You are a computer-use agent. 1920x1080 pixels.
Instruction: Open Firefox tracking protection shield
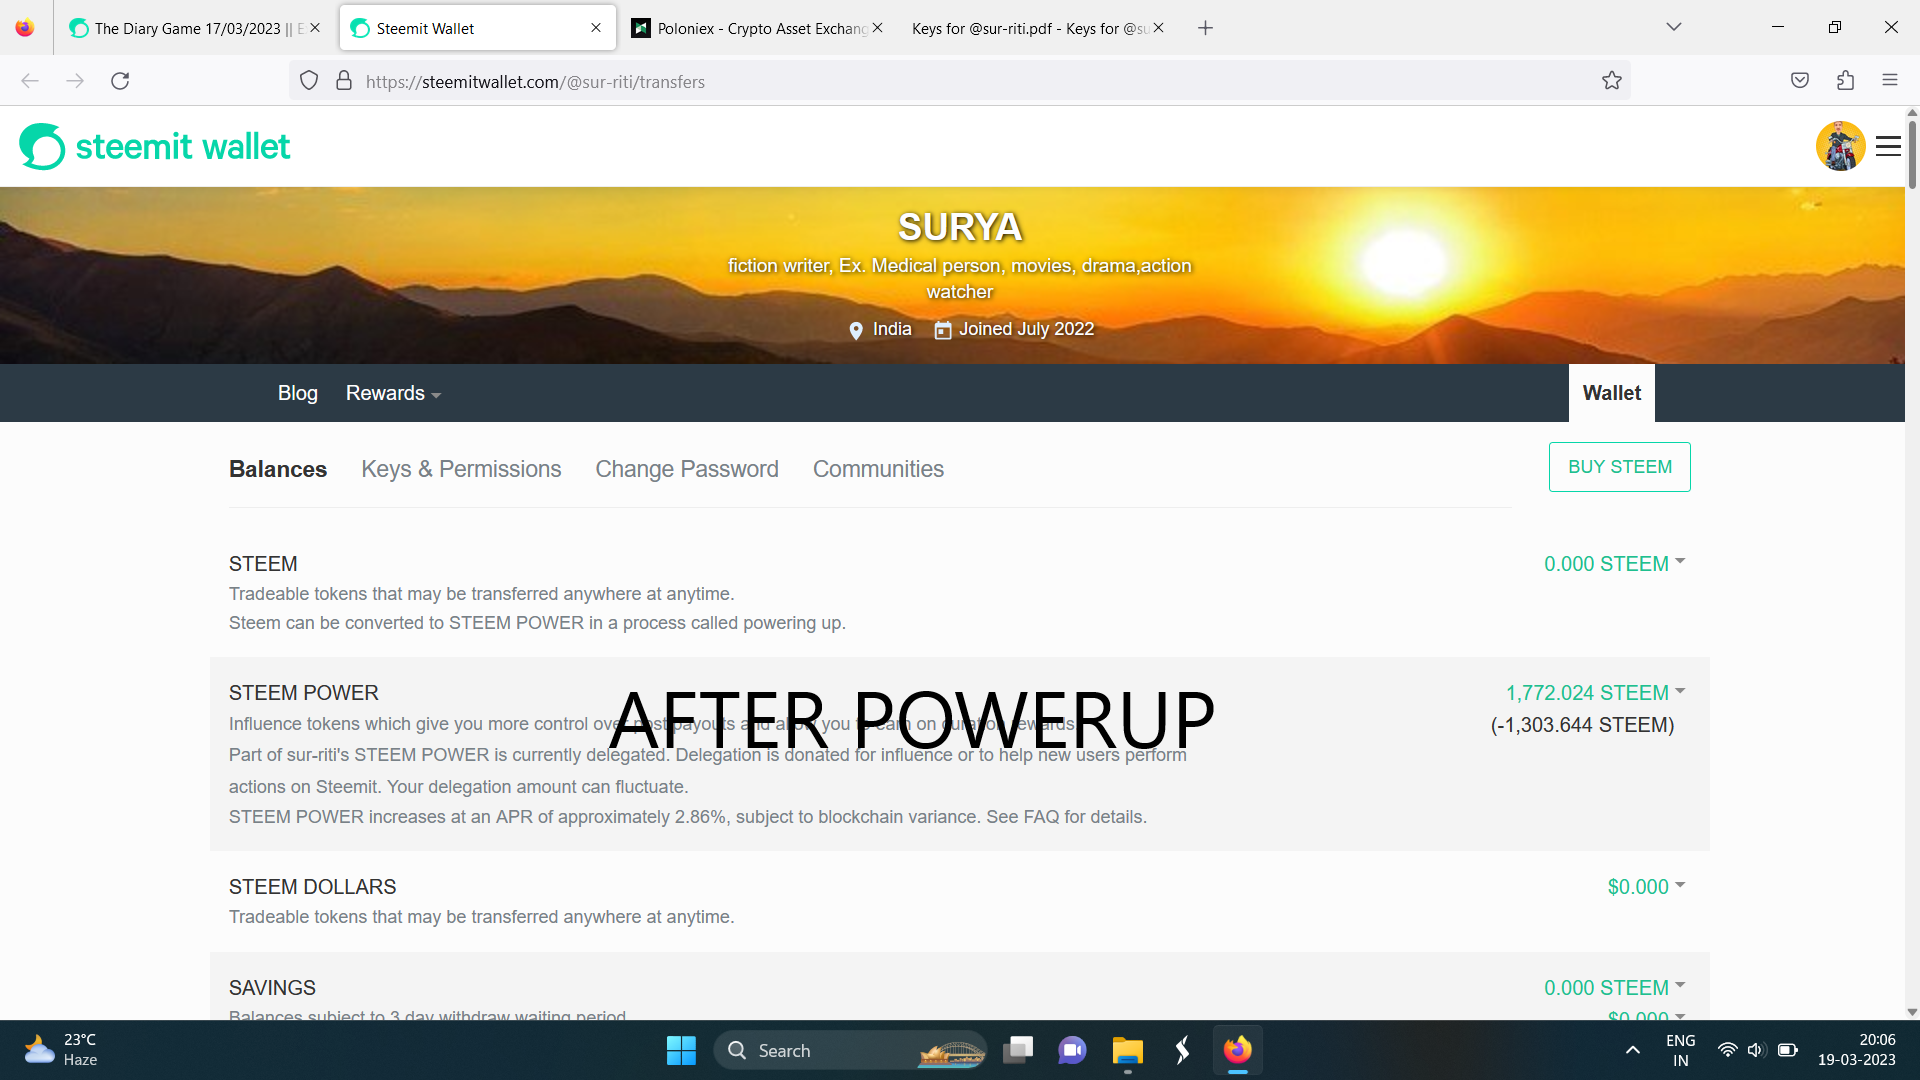309,81
